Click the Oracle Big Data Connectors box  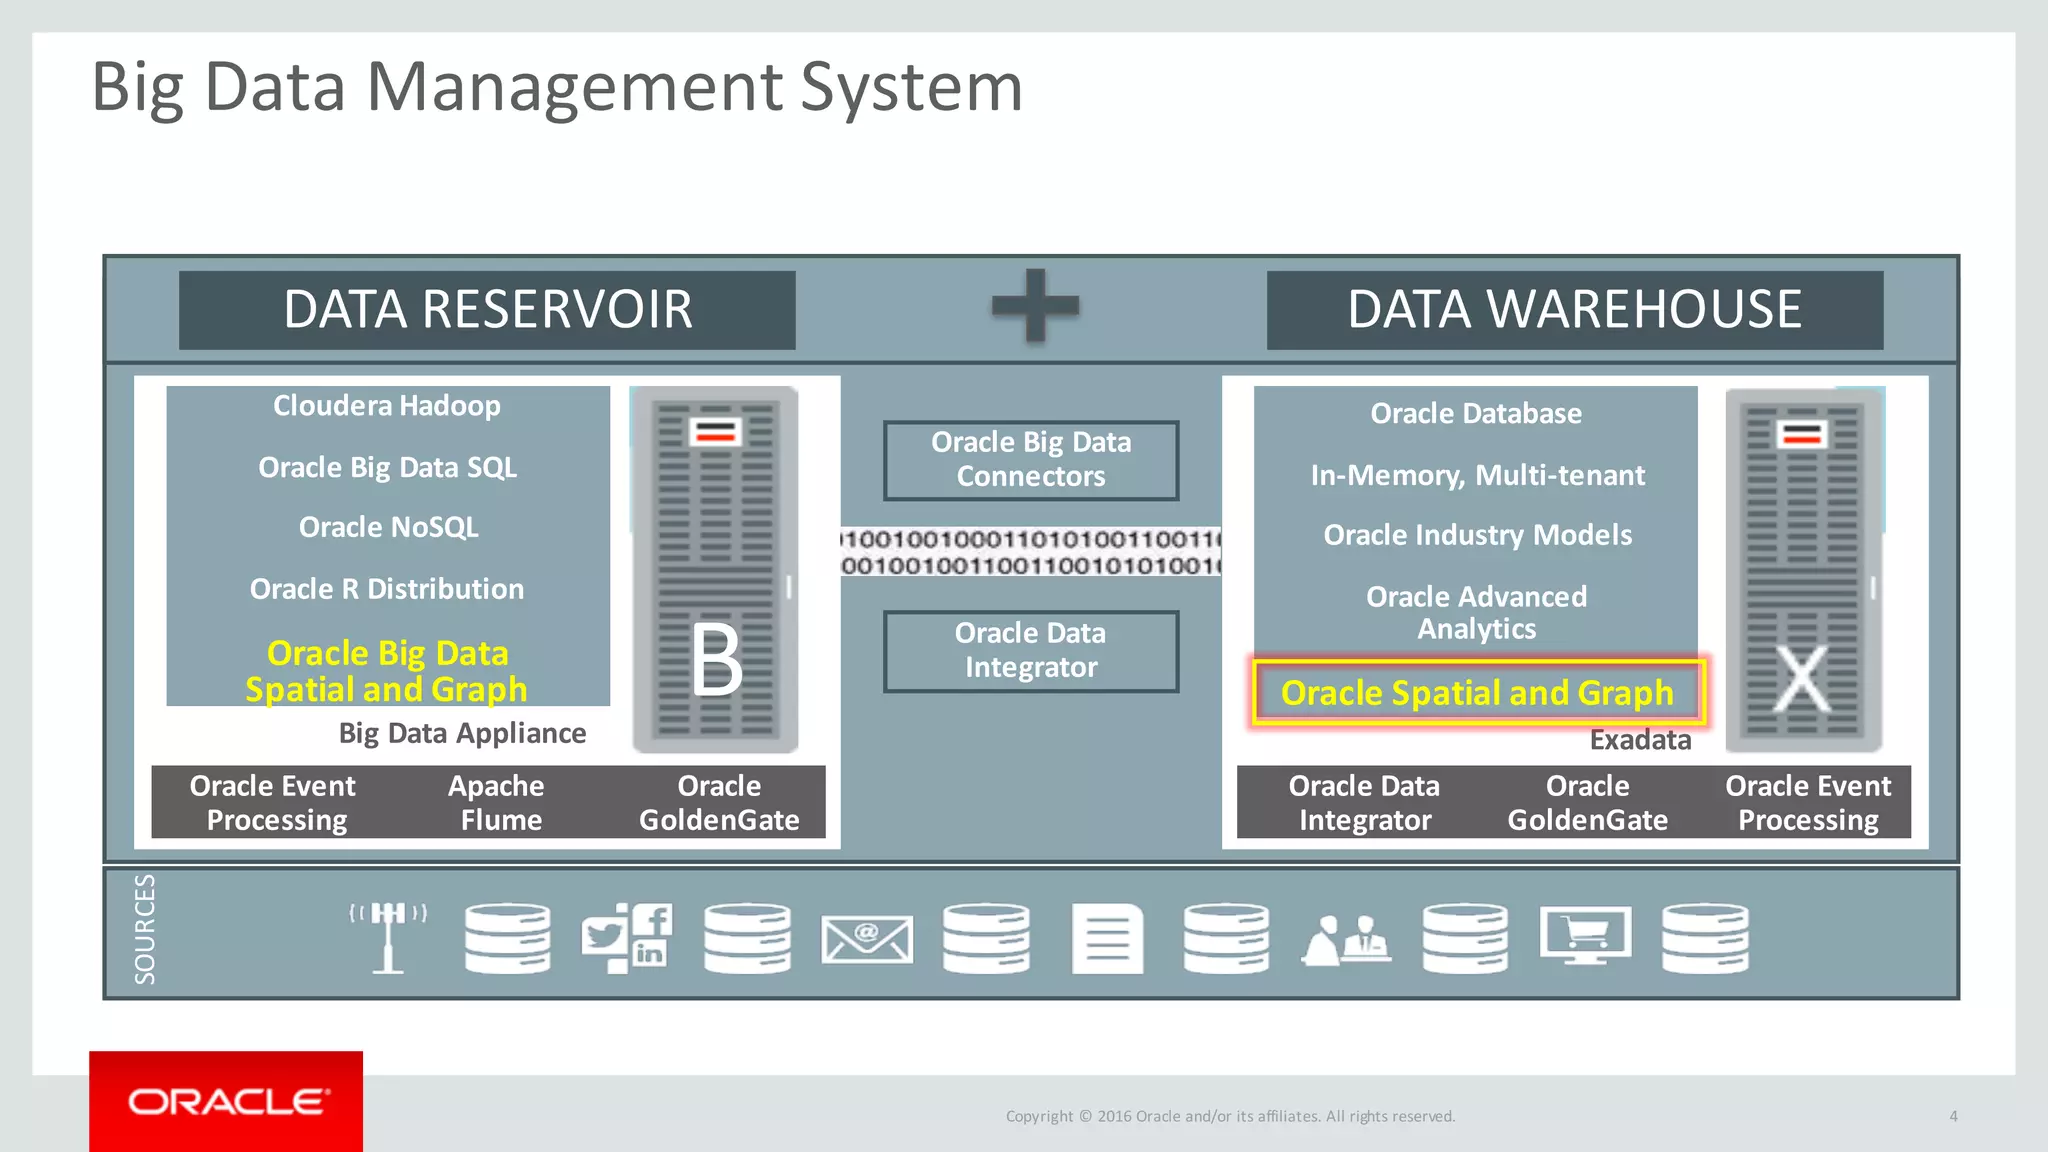point(1031,460)
